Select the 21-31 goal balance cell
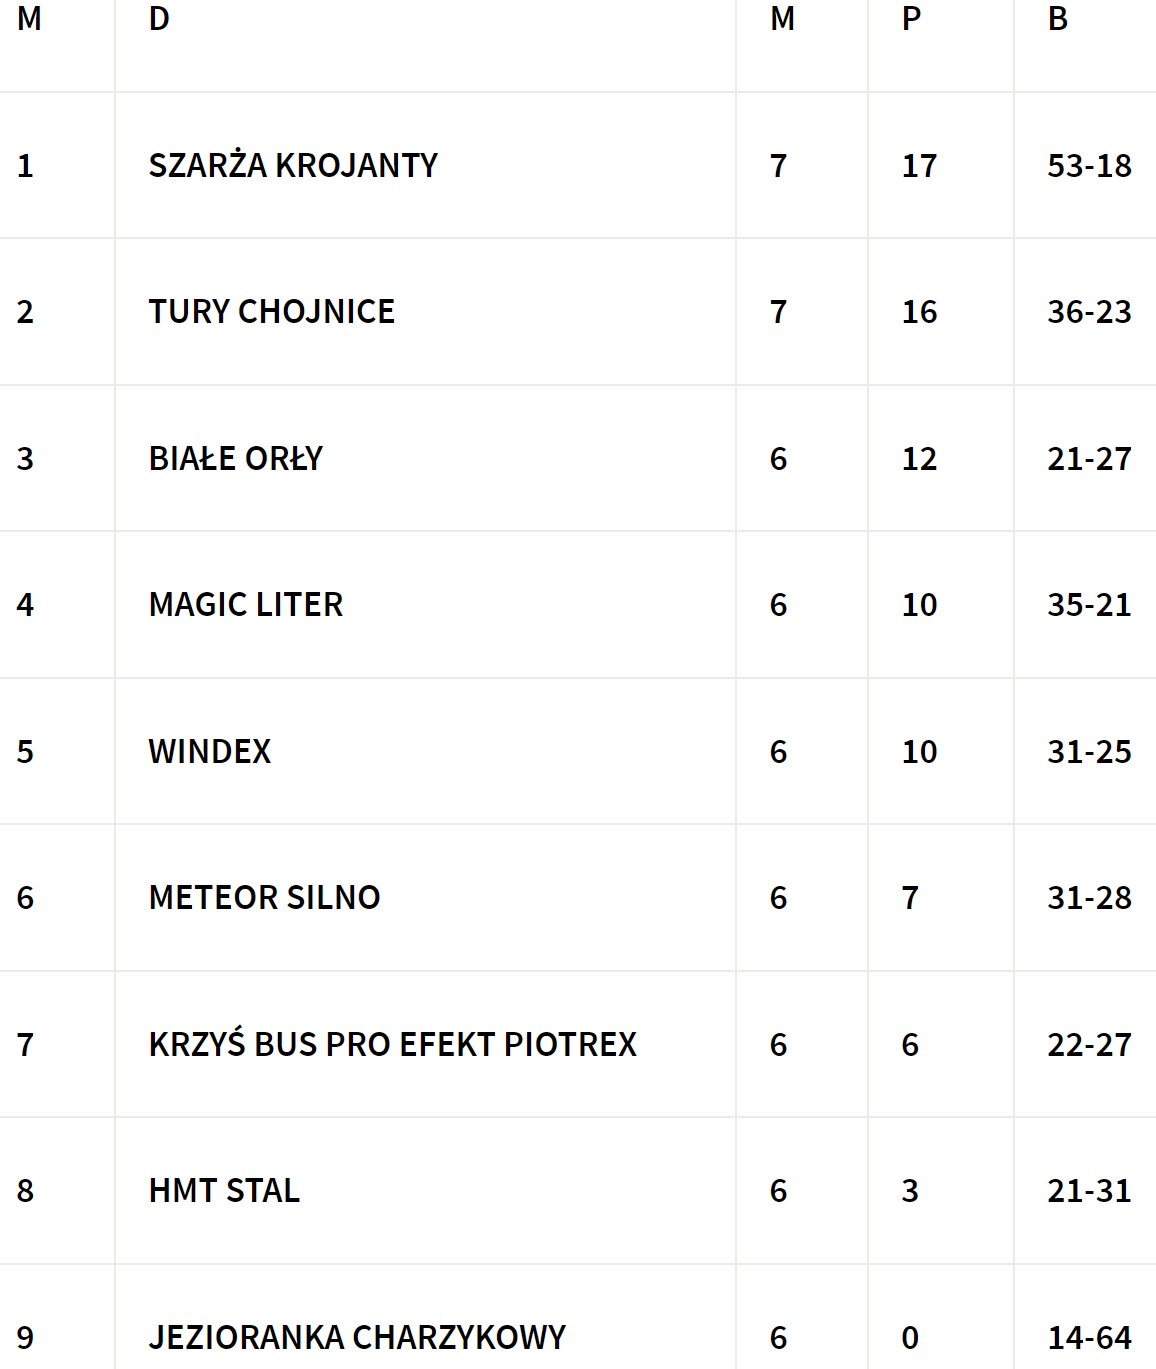The width and height of the screenshot is (1156, 1369). tap(1089, 1190)
